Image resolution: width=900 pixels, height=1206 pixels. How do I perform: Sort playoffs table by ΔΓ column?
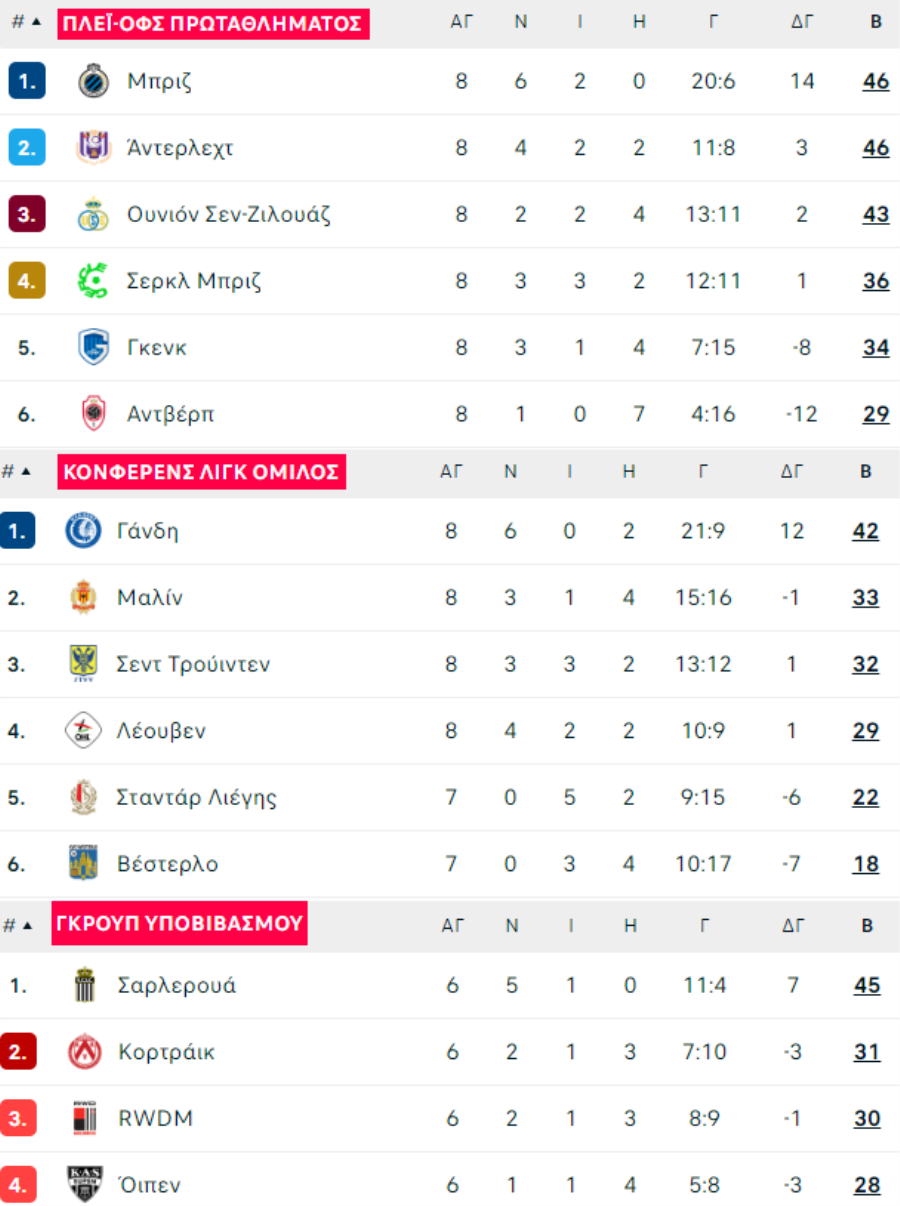(x=802, y=22)
